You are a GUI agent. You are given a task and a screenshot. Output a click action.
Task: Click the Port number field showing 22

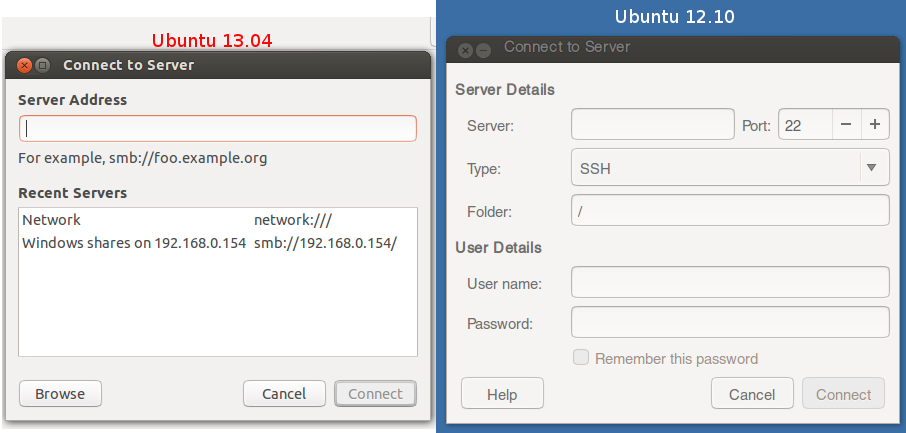[805, 124]
